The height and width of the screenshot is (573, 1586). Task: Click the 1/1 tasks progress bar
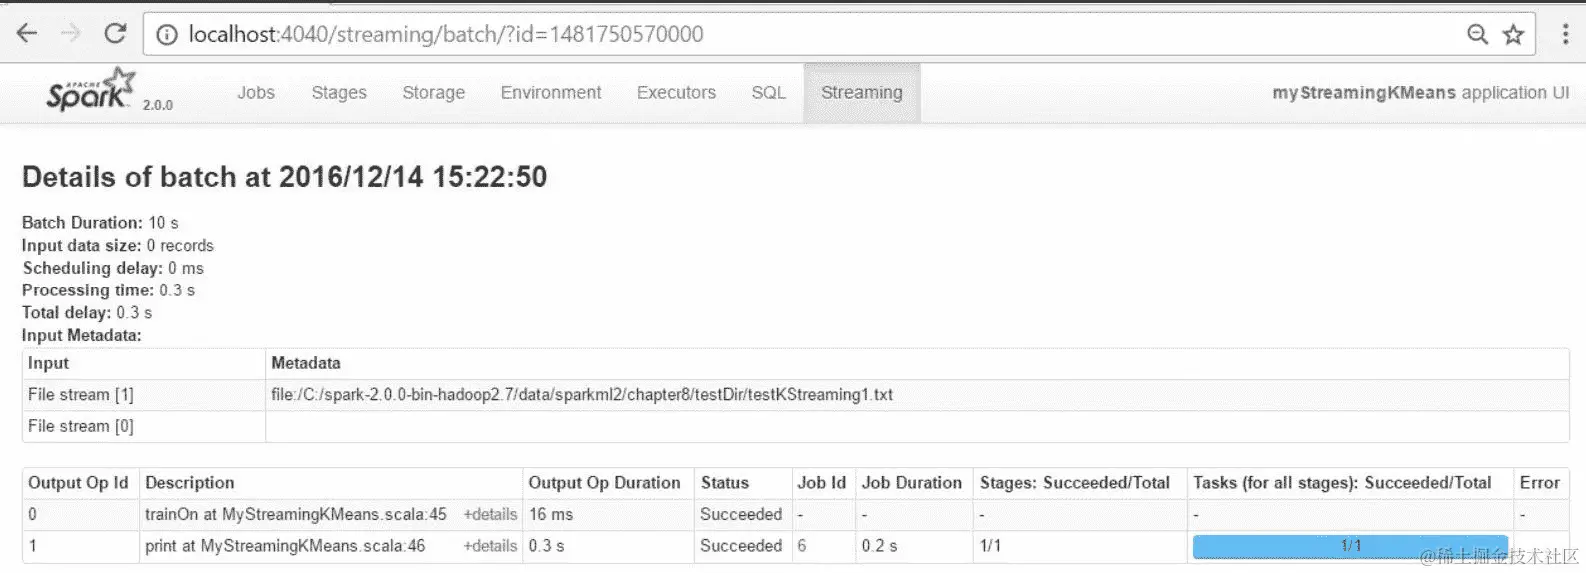click(1350, 546)
